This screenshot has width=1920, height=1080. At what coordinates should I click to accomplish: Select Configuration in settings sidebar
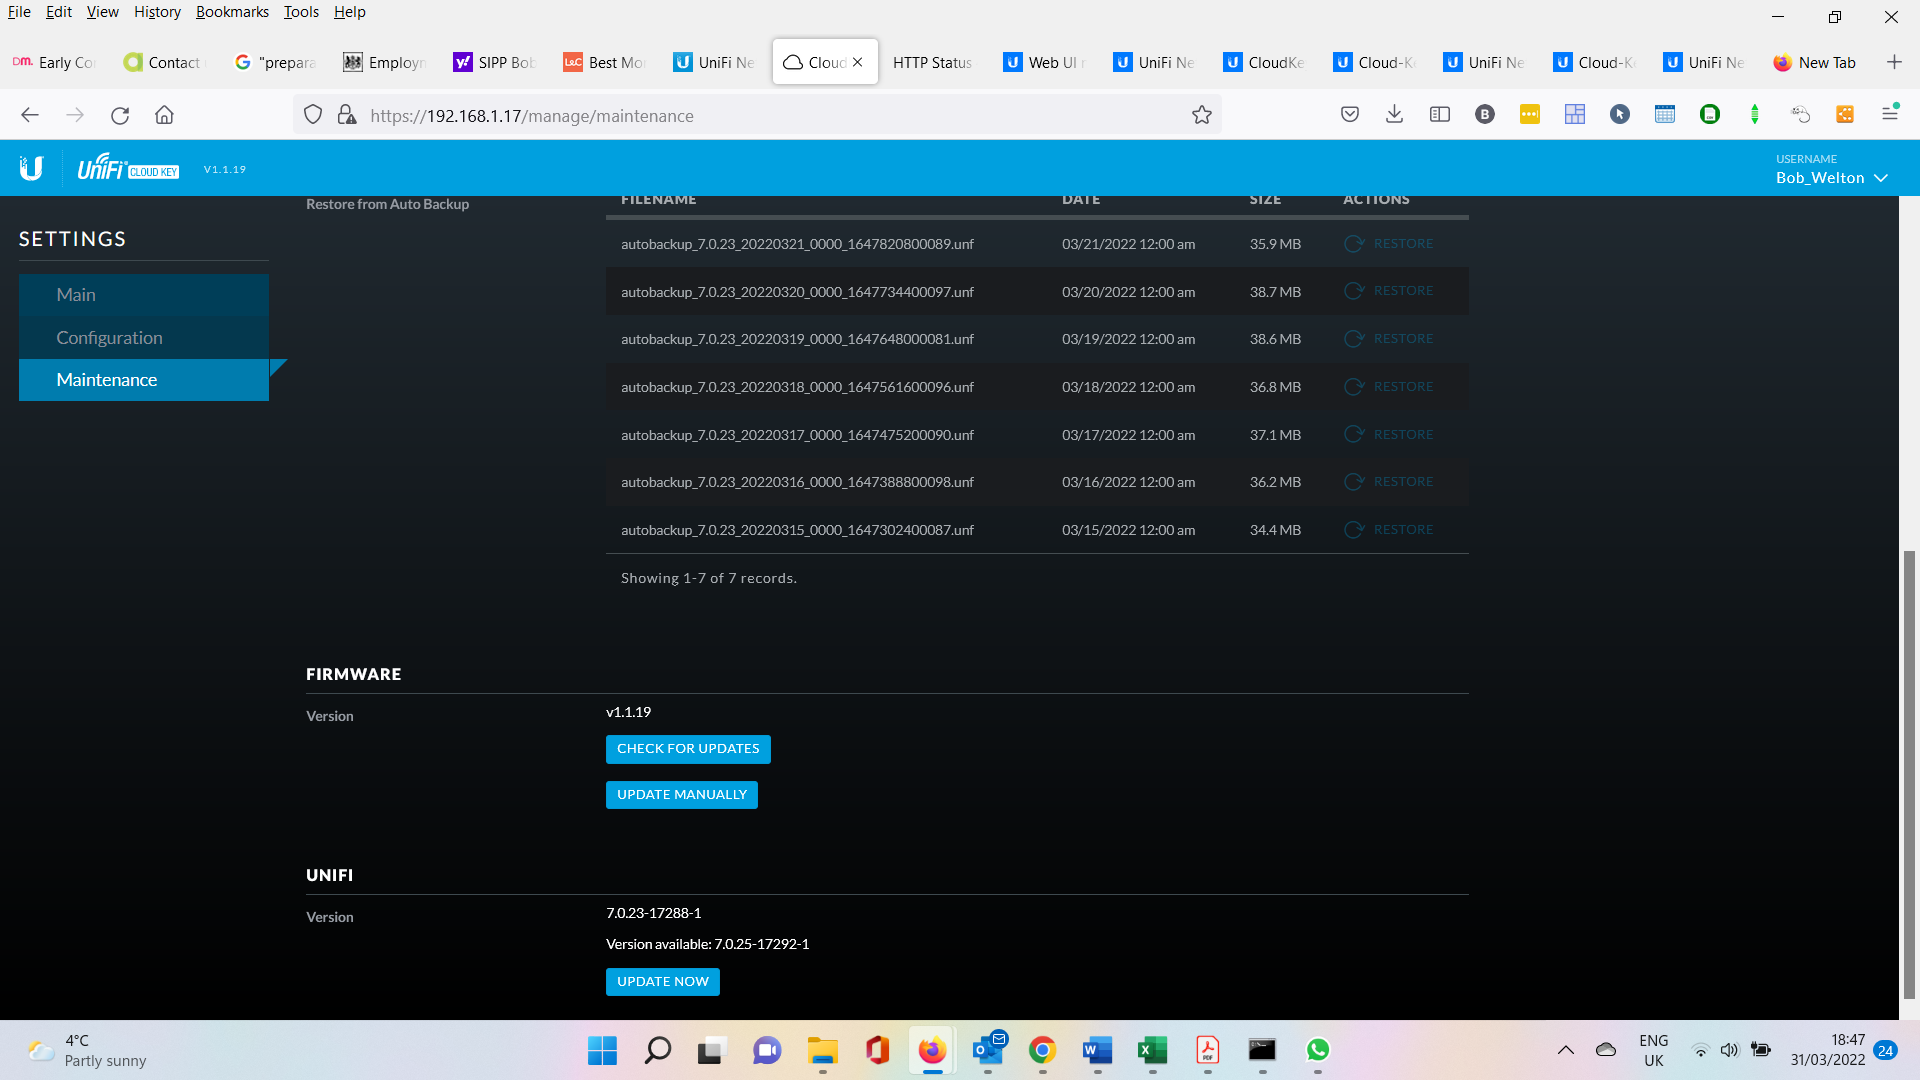[144, 338]
